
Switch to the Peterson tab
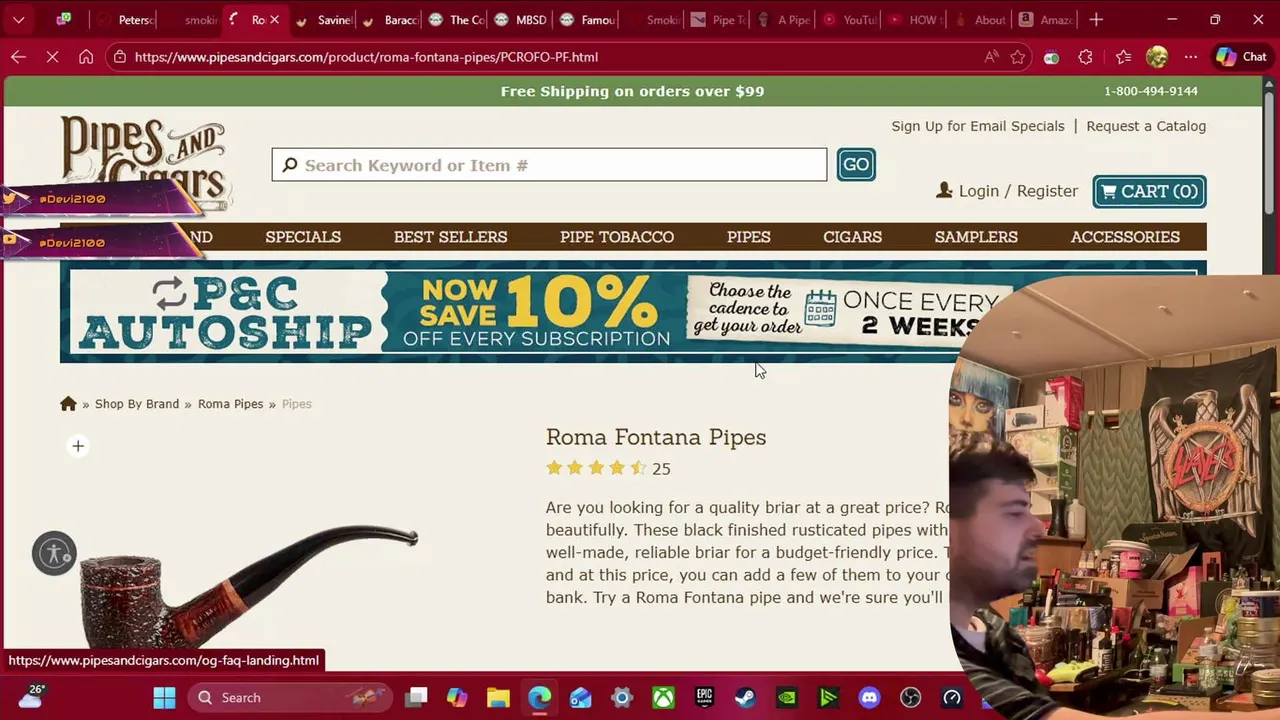pyautogui.click(x=125, y=19)
